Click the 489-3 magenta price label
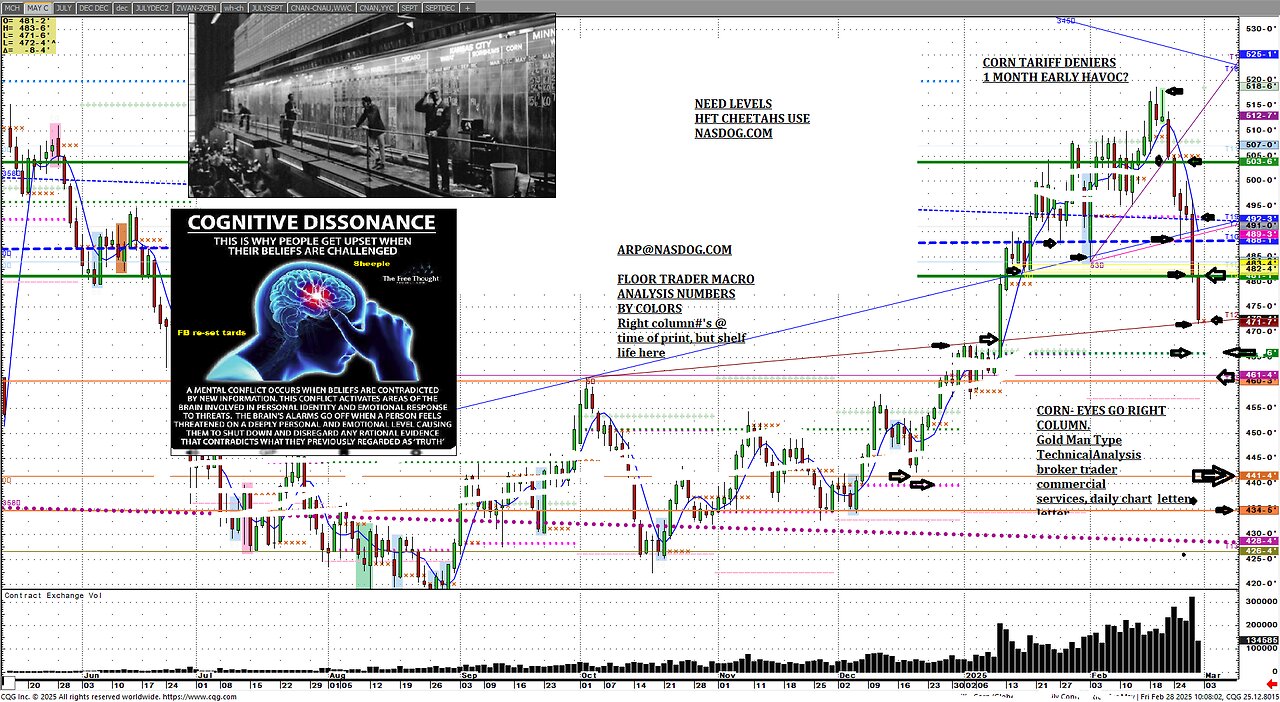 (1259, 233)
